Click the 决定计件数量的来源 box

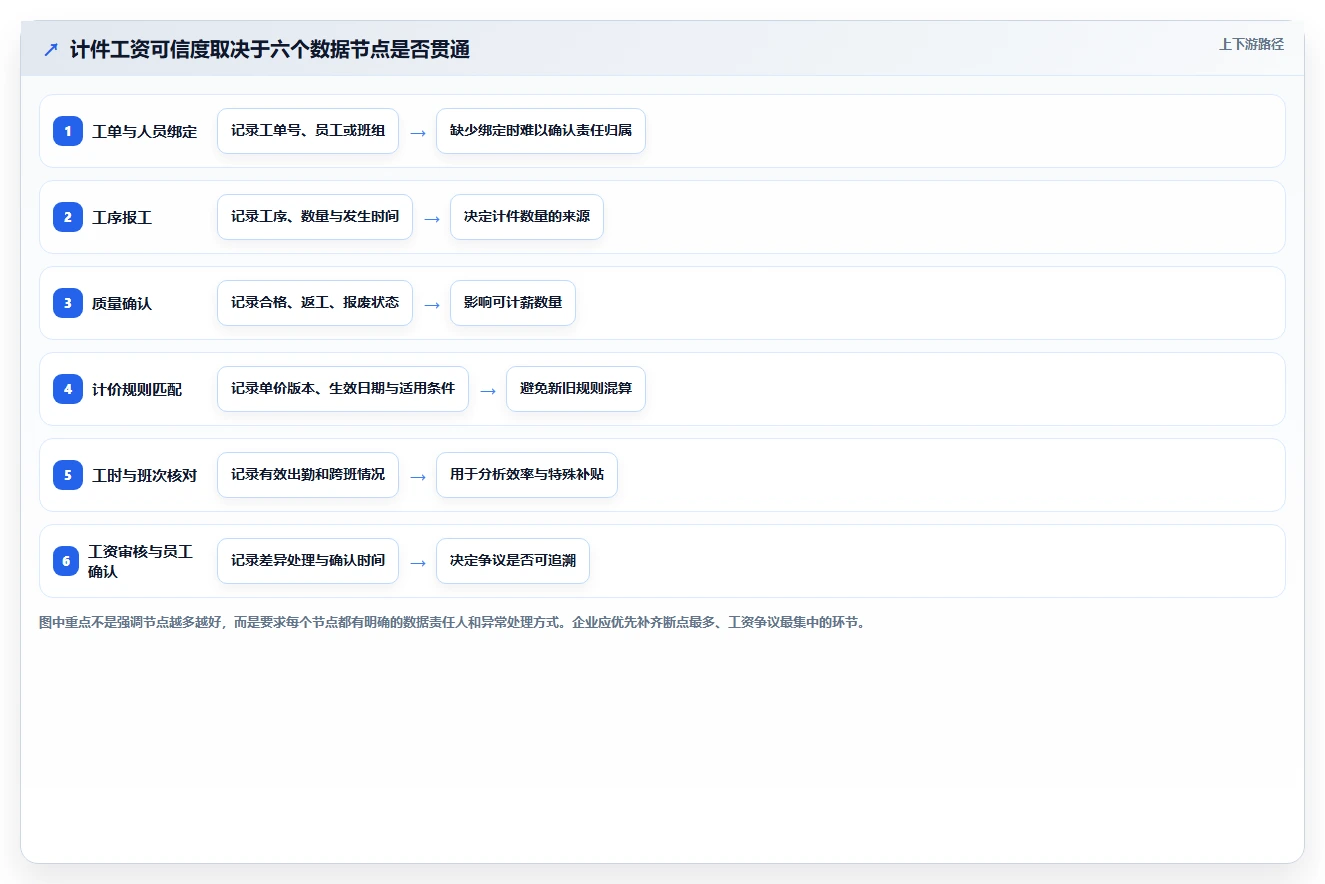pos(527,217)
